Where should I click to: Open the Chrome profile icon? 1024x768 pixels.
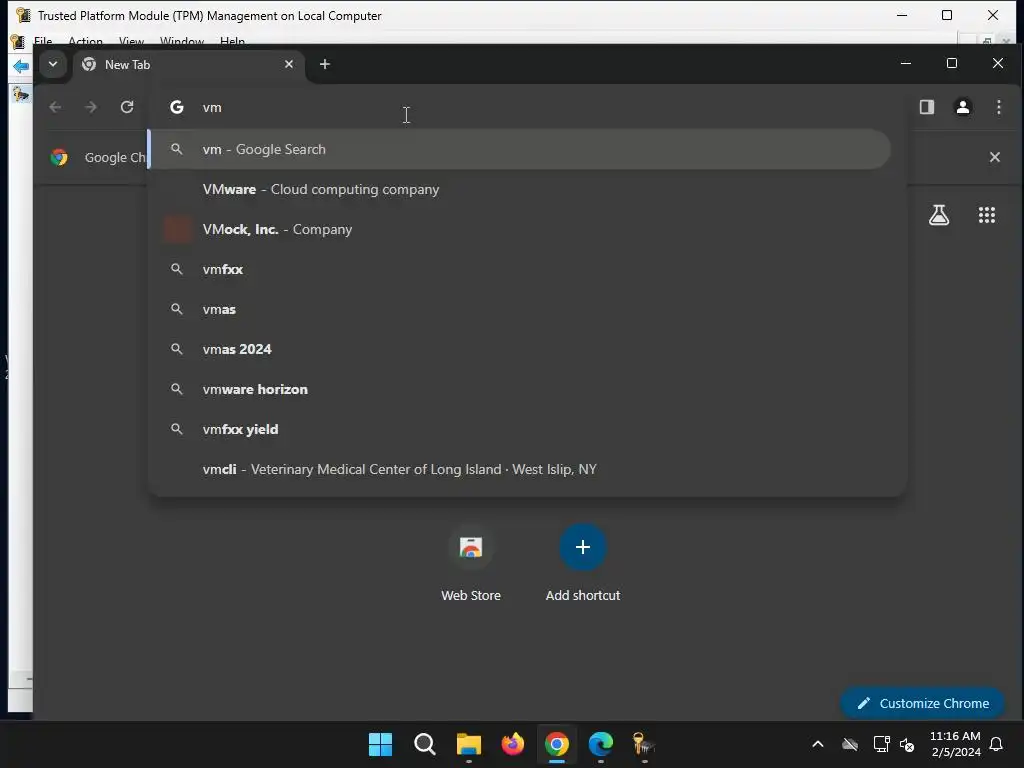tap(963, 107)
